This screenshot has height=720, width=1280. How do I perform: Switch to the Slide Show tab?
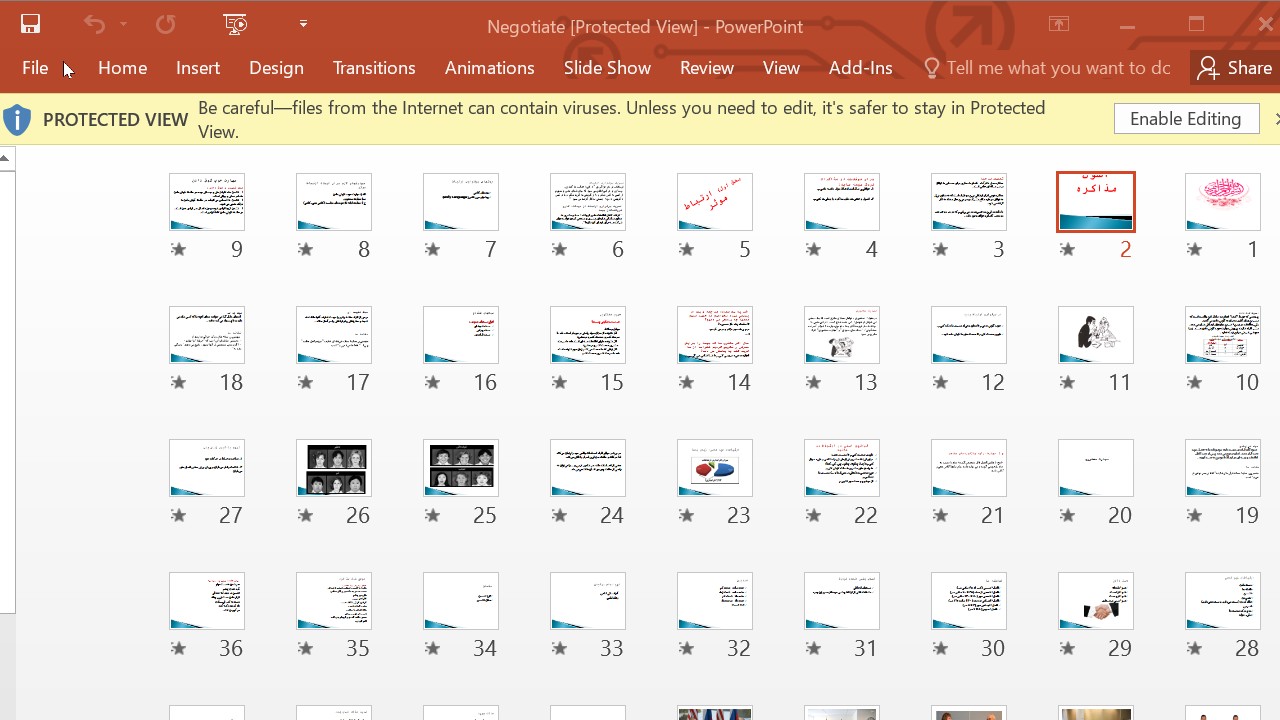(607, 68)
